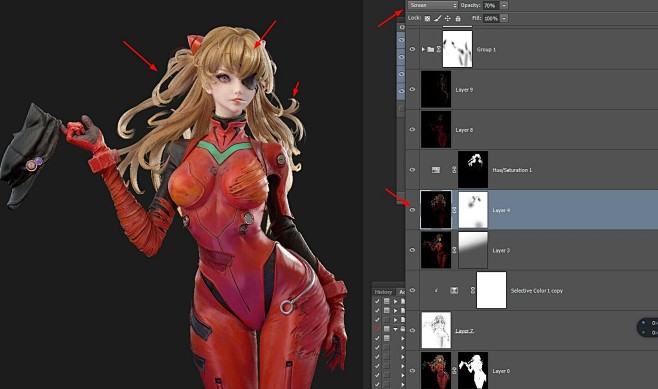This screenshot has height=389, width=658.
Task: Switch to the History tab
Action: 383,292
